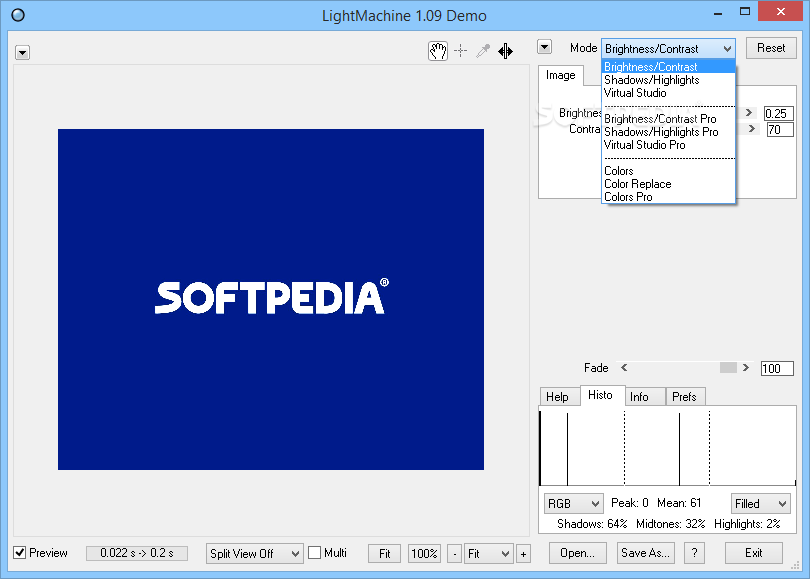Open the top-left preview menu arrow
810x579 pixels.
[22, 53]
